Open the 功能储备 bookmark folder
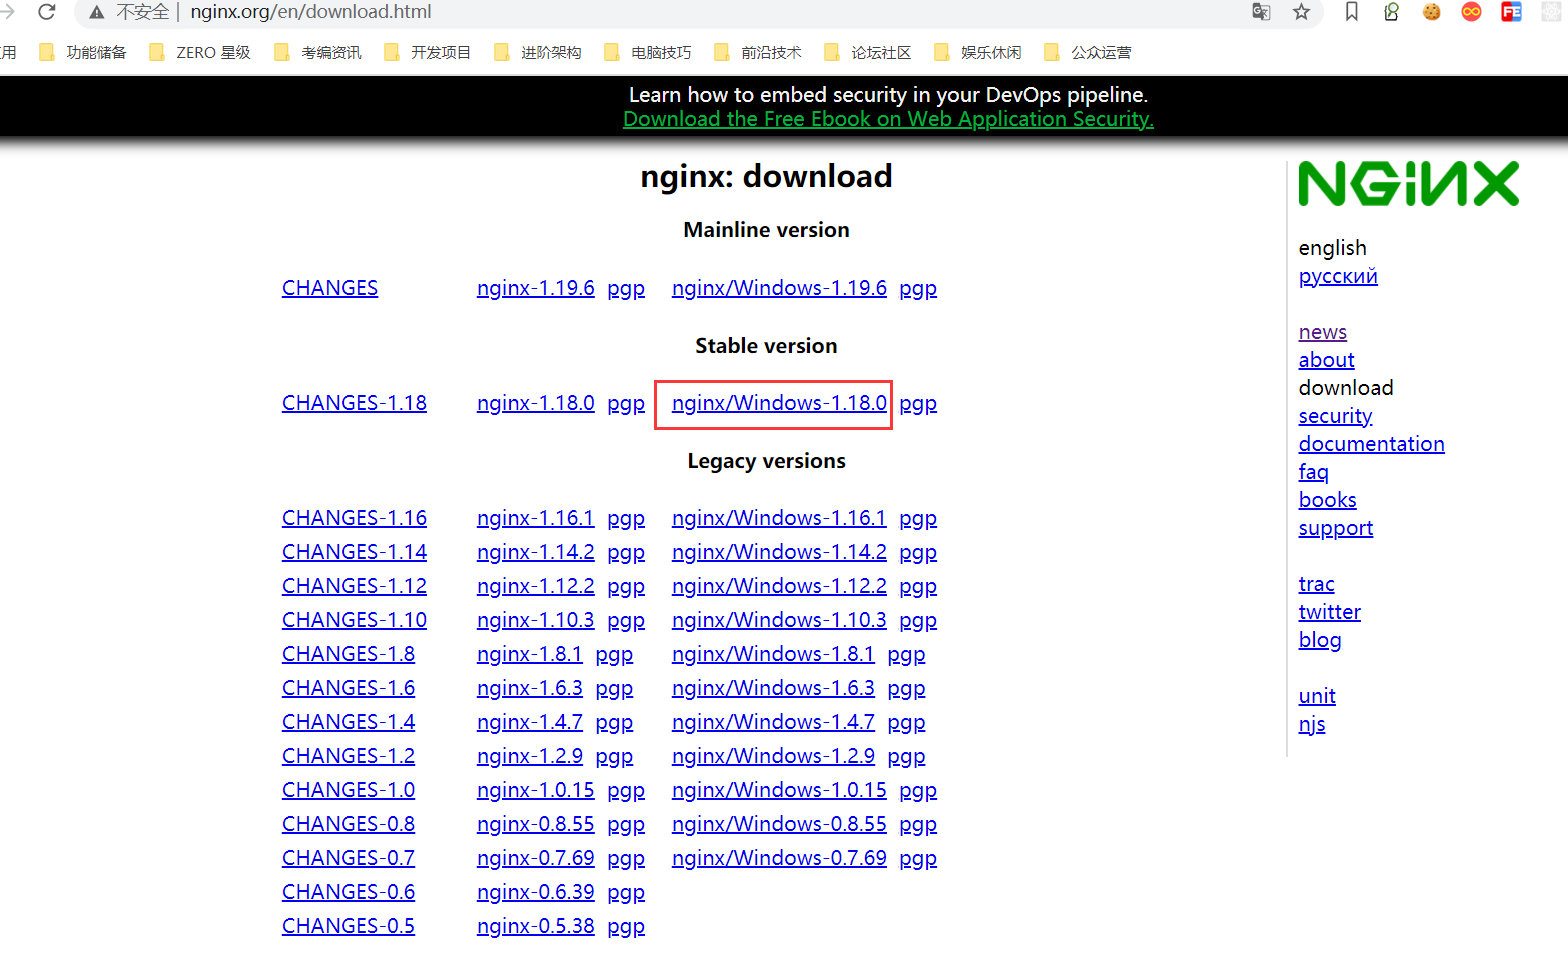1568x961 pixels. (x=83, y=52)
